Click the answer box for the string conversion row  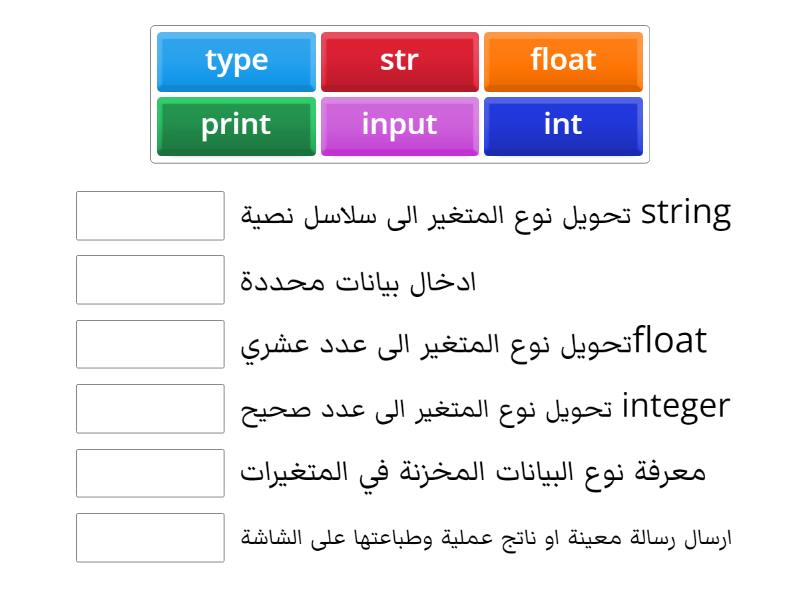(x=150, y=216)
